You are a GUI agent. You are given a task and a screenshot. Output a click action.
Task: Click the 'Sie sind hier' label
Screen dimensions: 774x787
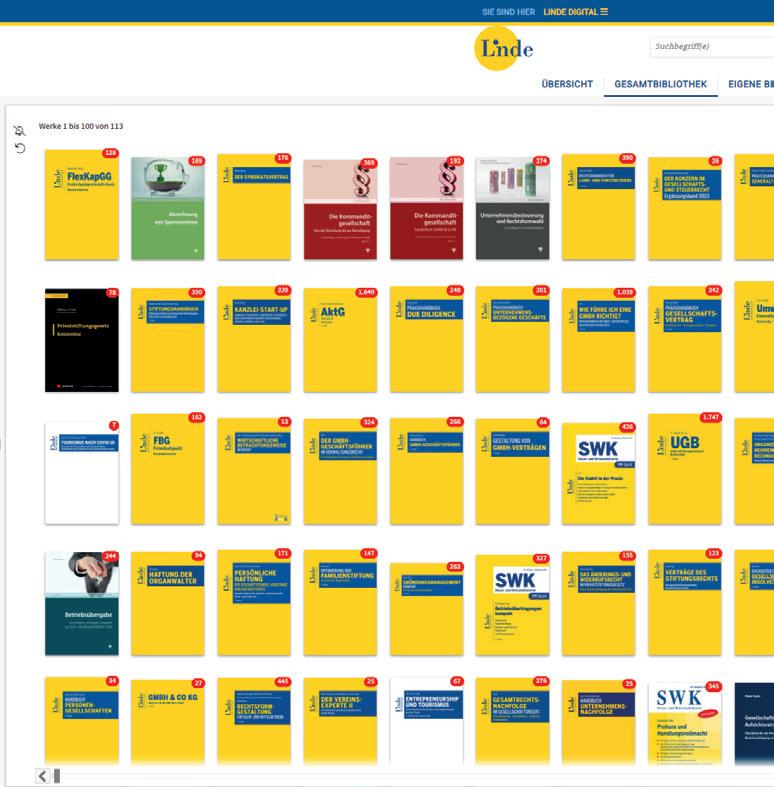pos(508,12)
